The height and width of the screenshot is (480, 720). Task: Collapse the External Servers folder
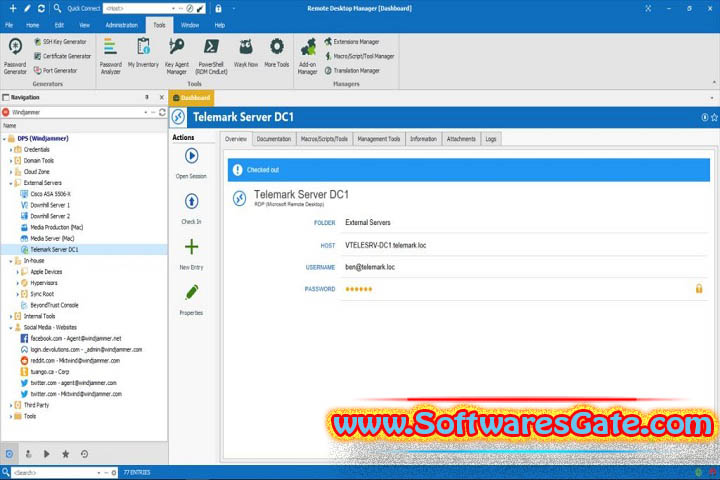coord(11,183)
